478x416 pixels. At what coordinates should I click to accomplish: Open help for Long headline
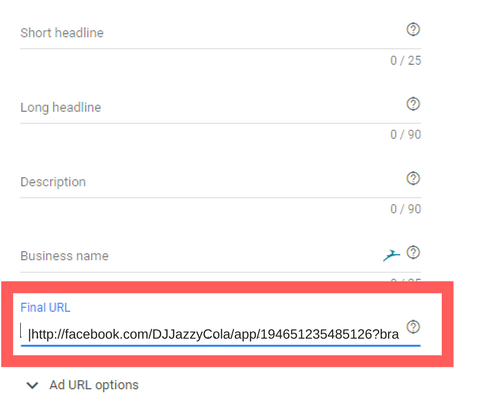tap(413, 104)
